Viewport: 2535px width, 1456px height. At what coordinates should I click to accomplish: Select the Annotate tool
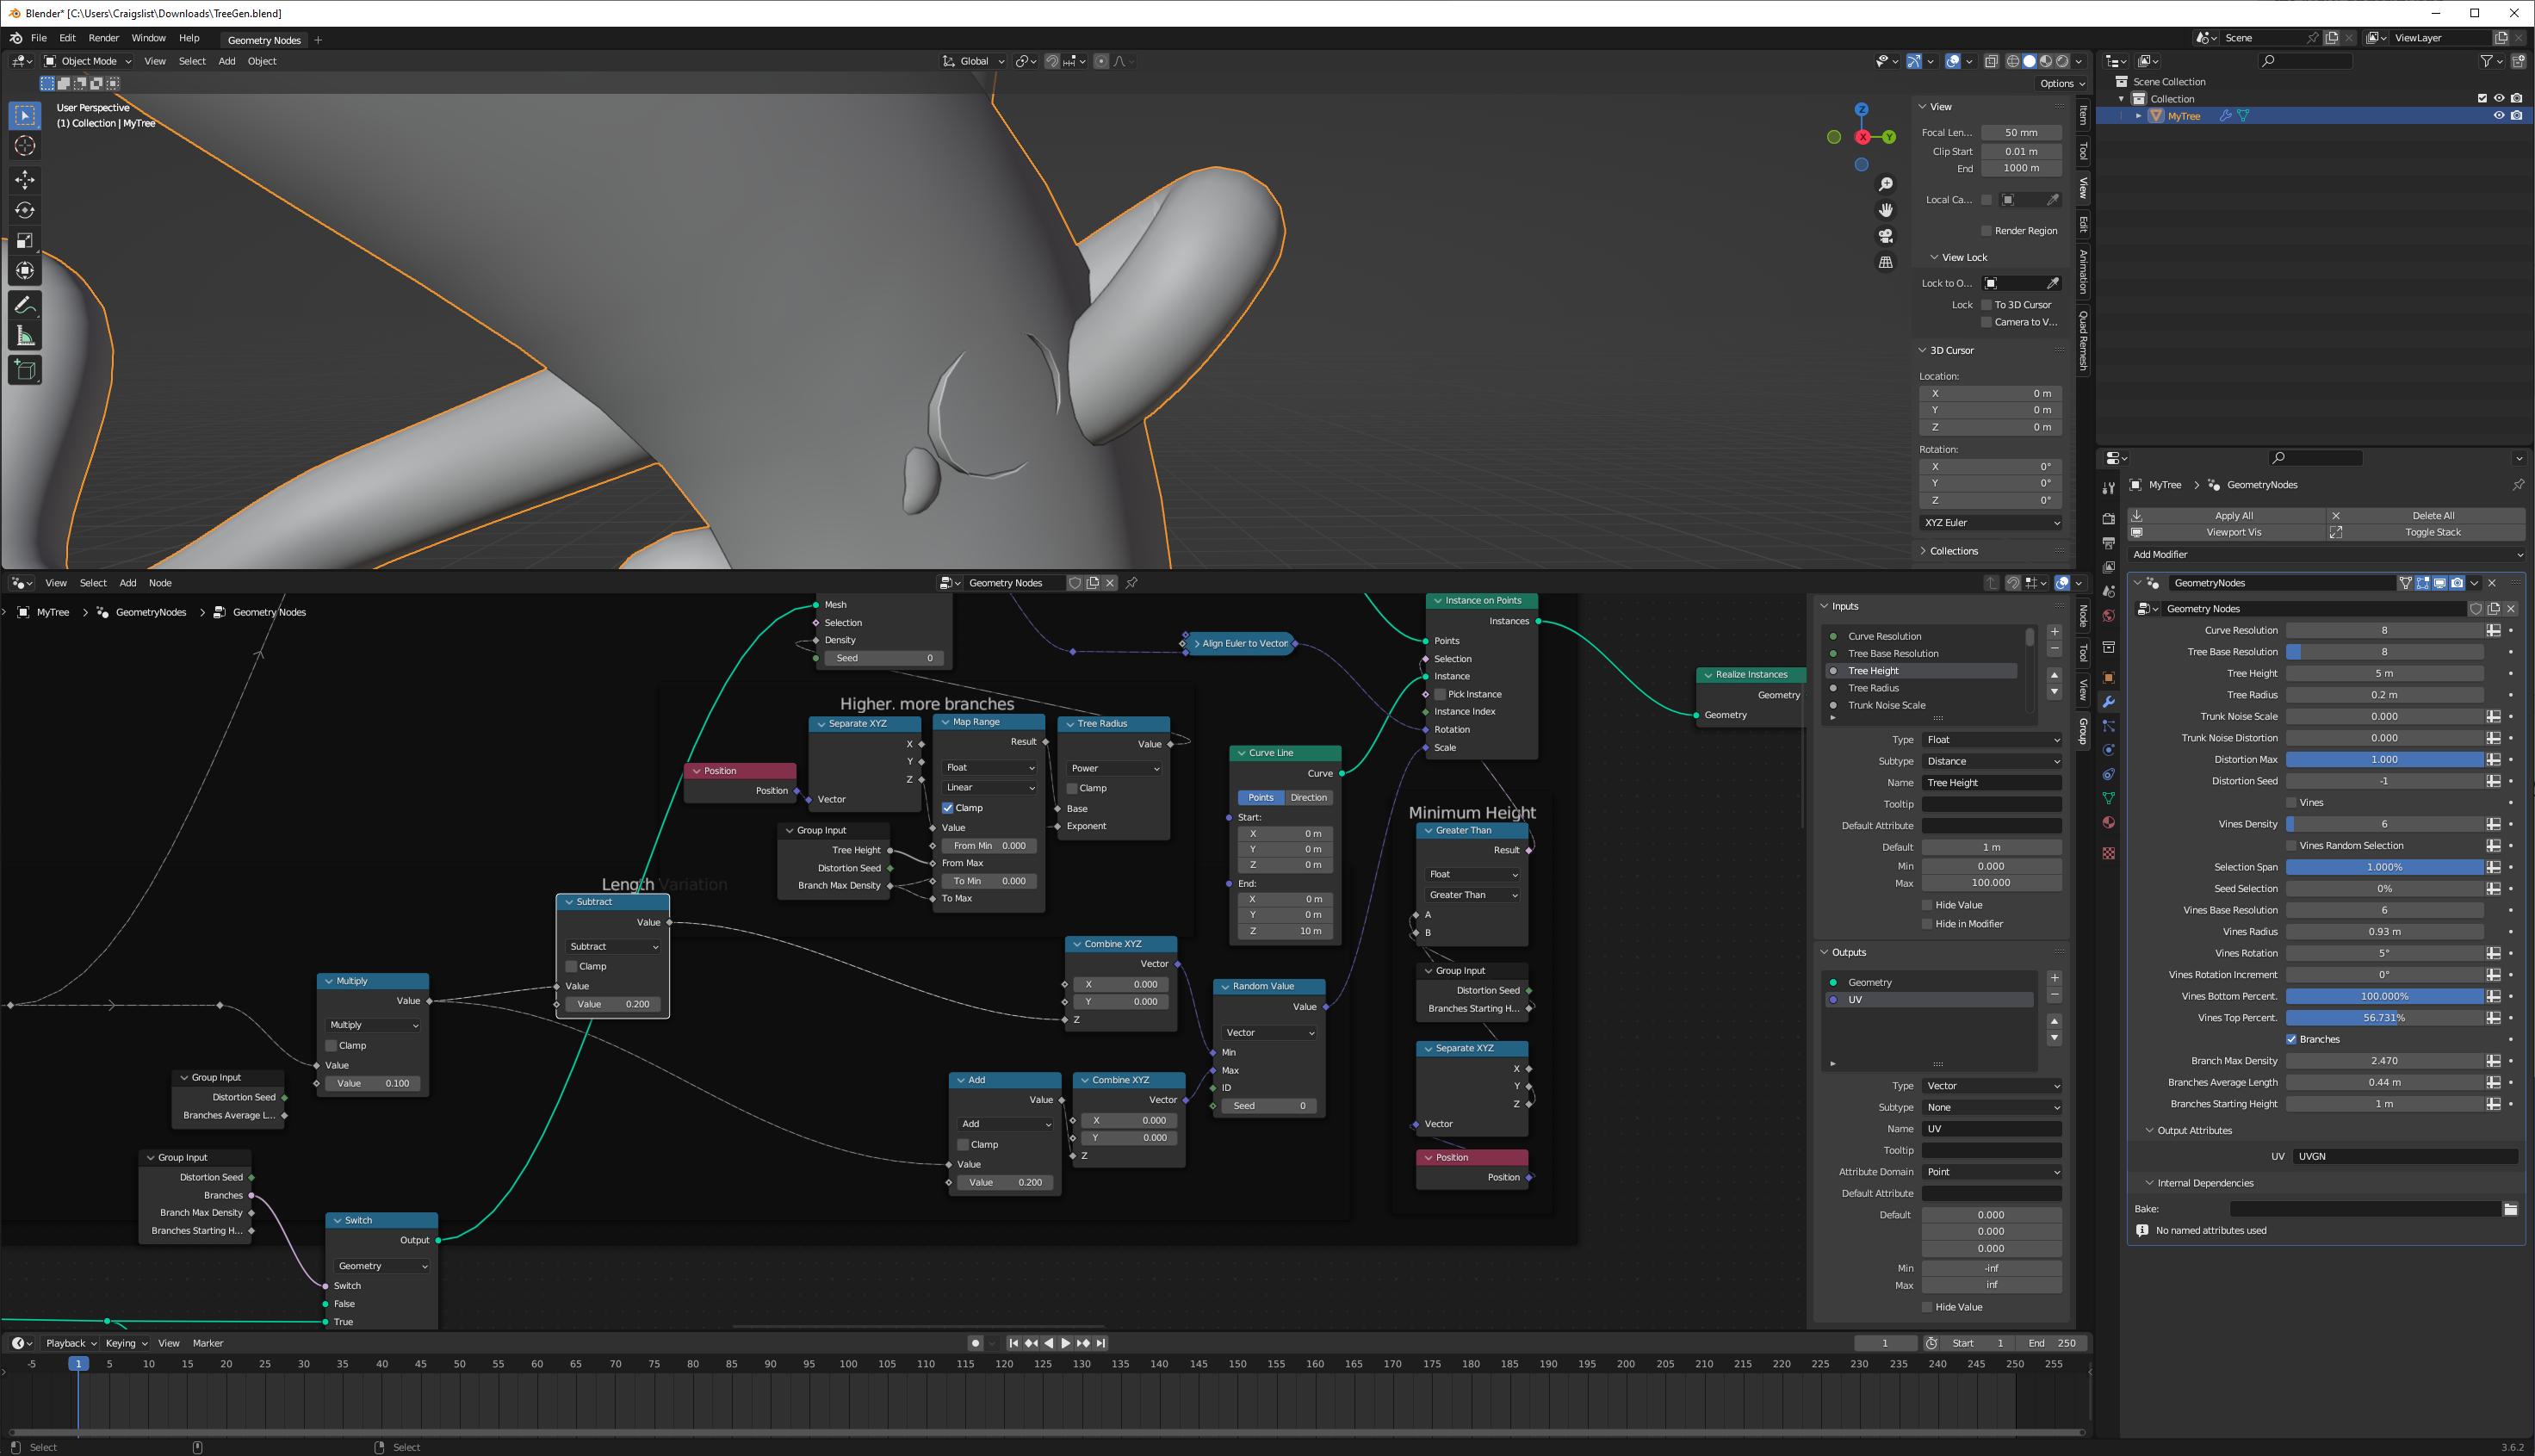click(25, 305)
